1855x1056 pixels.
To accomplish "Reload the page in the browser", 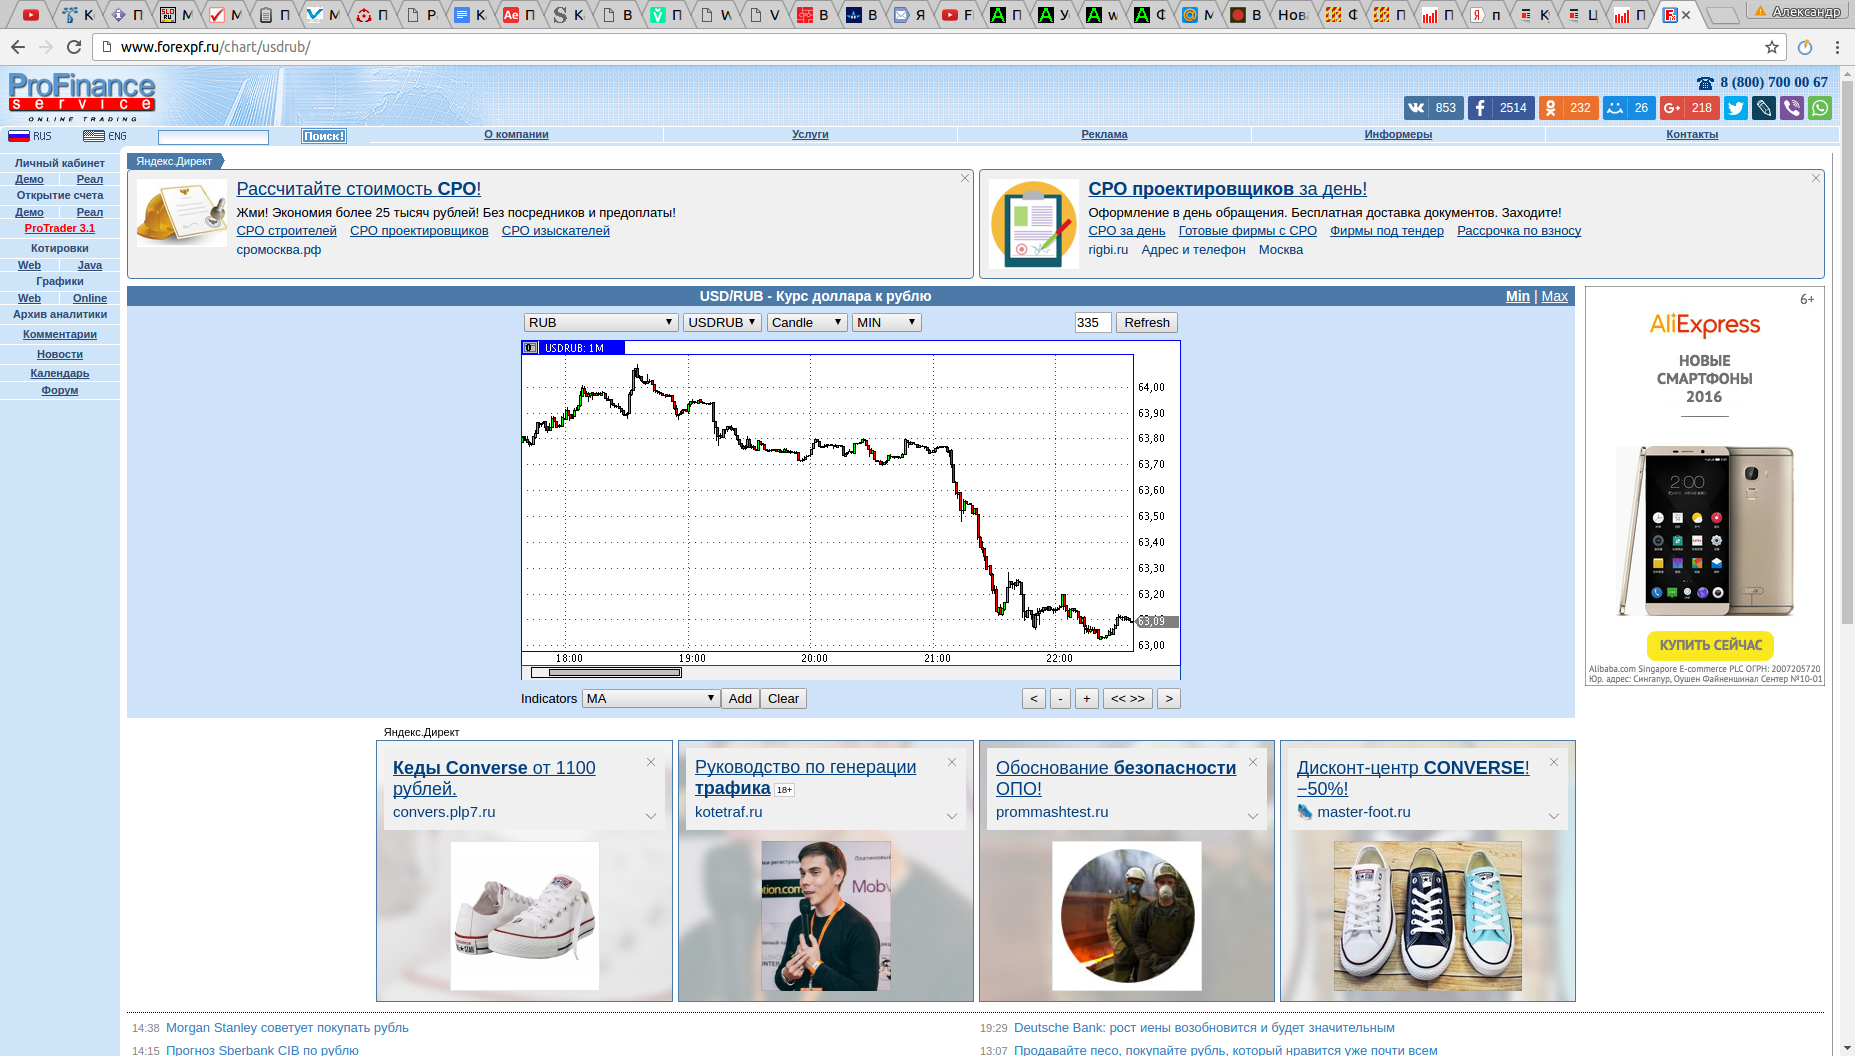I will click(x=74, y=47).
